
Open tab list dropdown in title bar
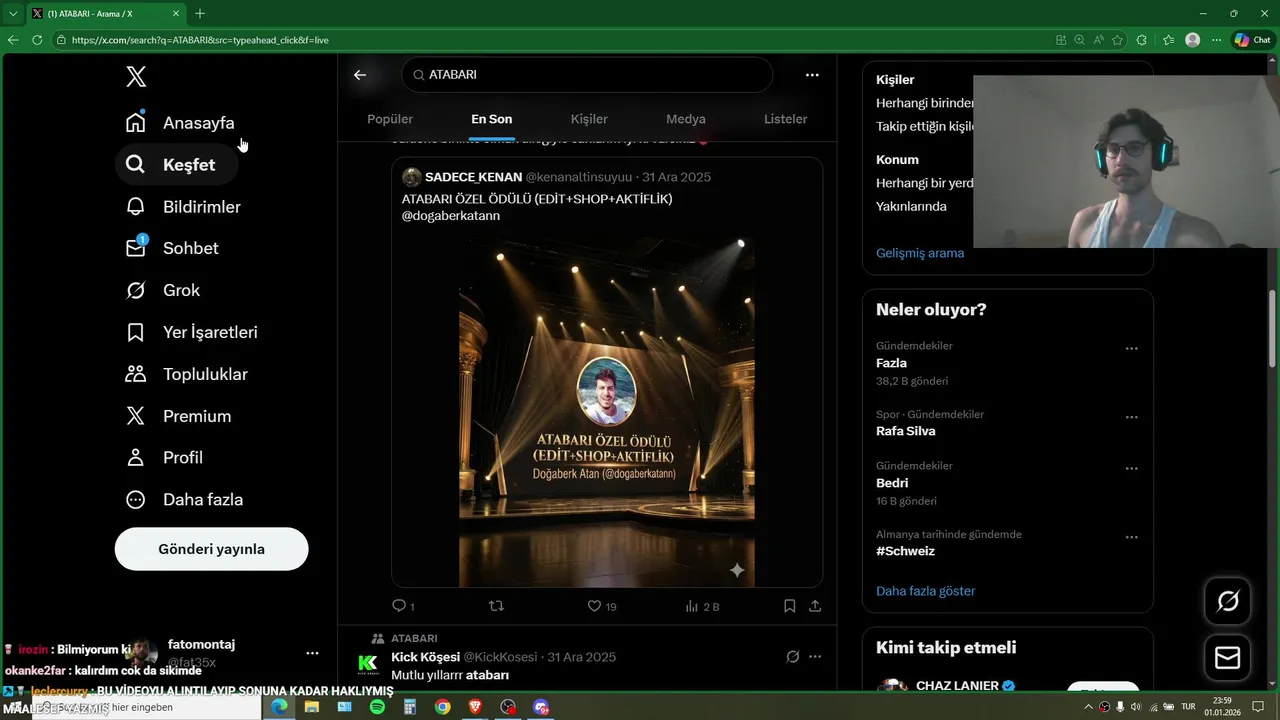pyautogui.click(x=13, y=13)
